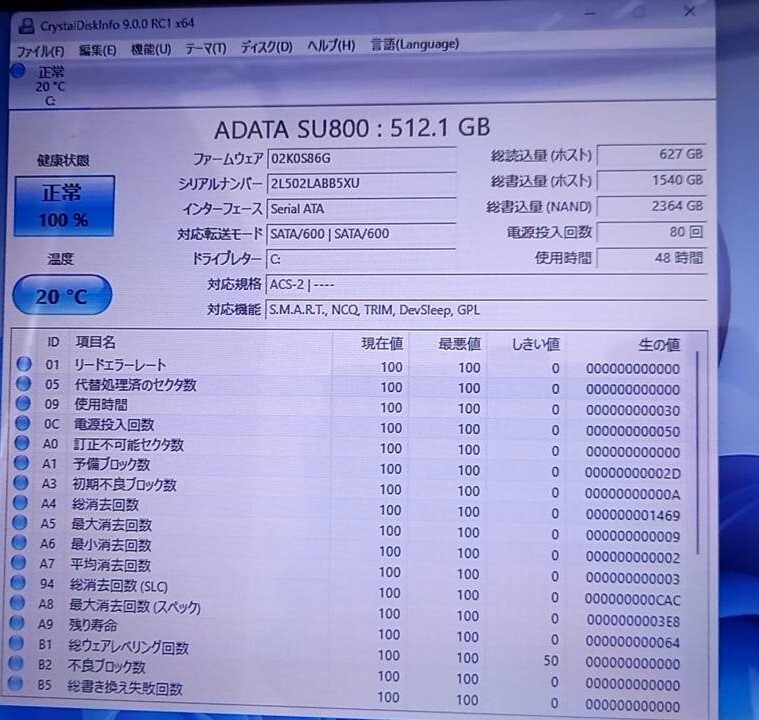Screen dimensions: 759x720
Task: Click the serial number field 2L502LABB5XU
Action: 361,184
